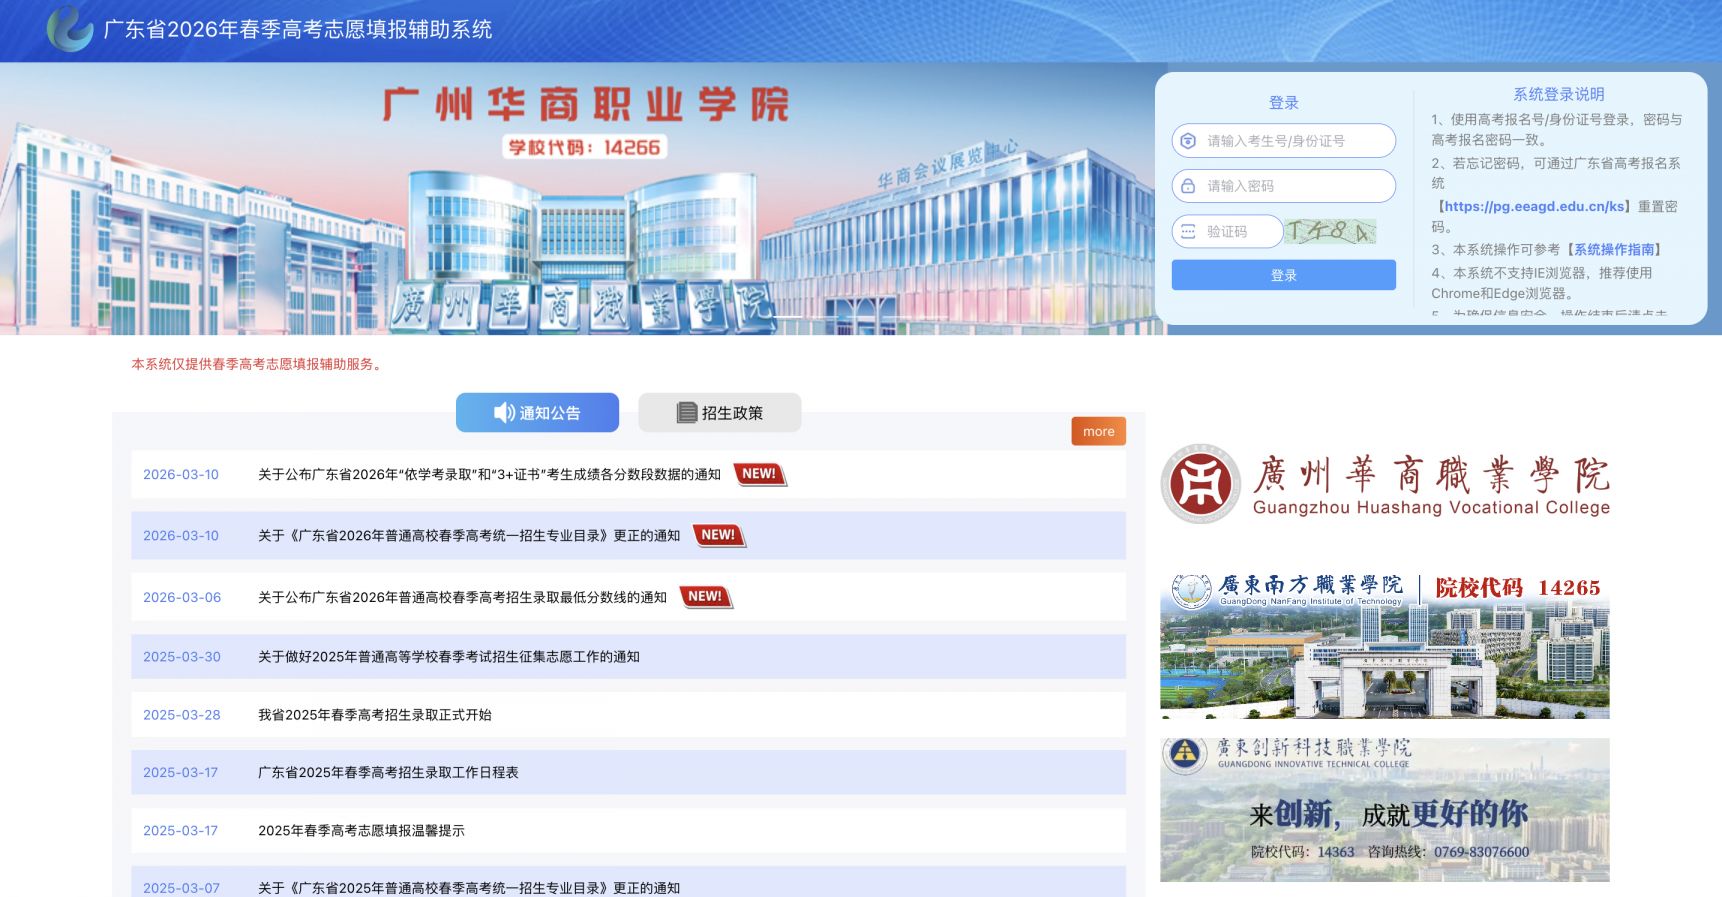The height and width of the screenshot is (897, 1722).
Task: Open 录取最低分数线 notice dated 2026-03-06
Action: (x=462, y=597)
